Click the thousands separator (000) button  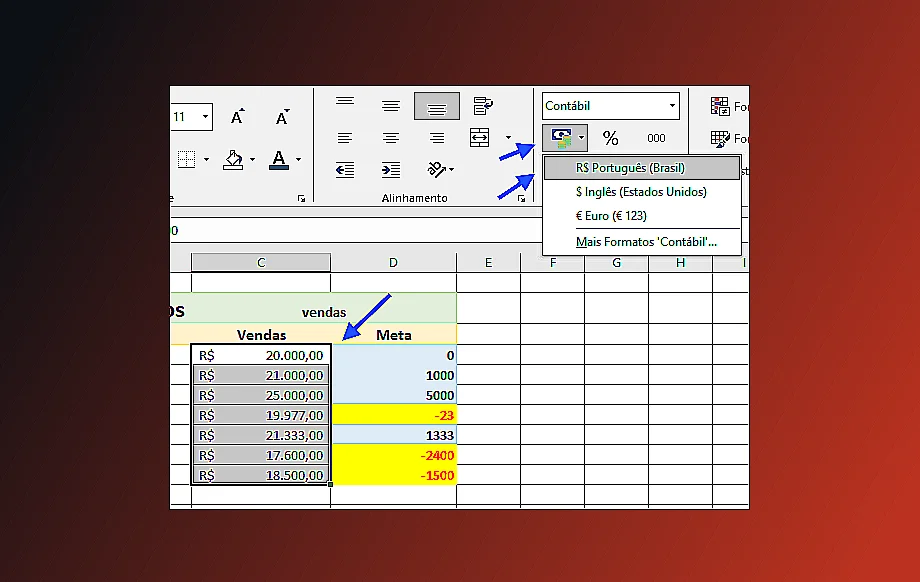coord(656,139)
